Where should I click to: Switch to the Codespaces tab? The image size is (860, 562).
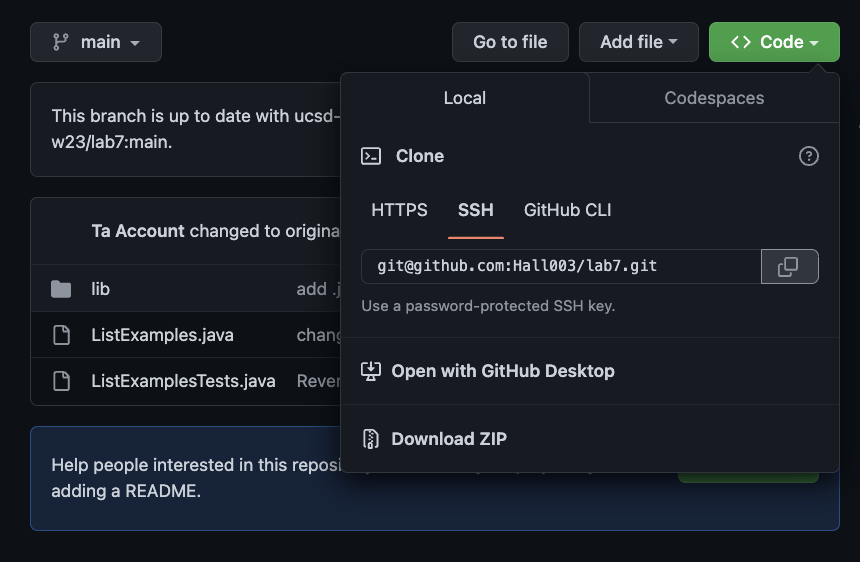pos(714,98)
